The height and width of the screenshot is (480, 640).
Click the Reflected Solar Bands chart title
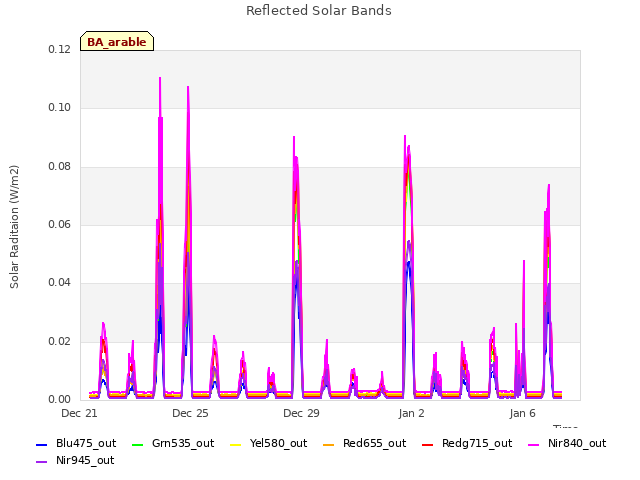click(319, 11)
